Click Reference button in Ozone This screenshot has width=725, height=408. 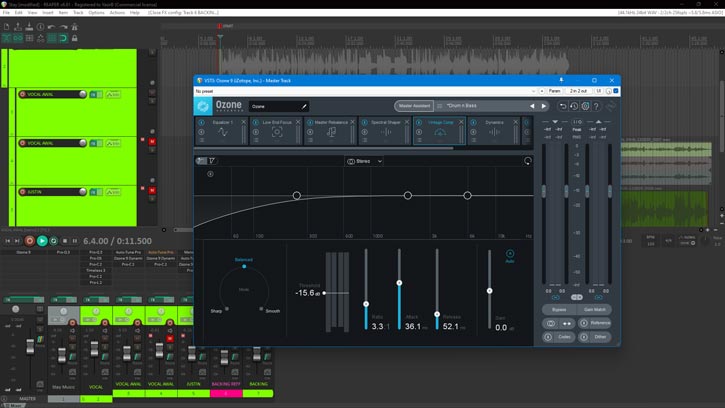click(595, 323)
